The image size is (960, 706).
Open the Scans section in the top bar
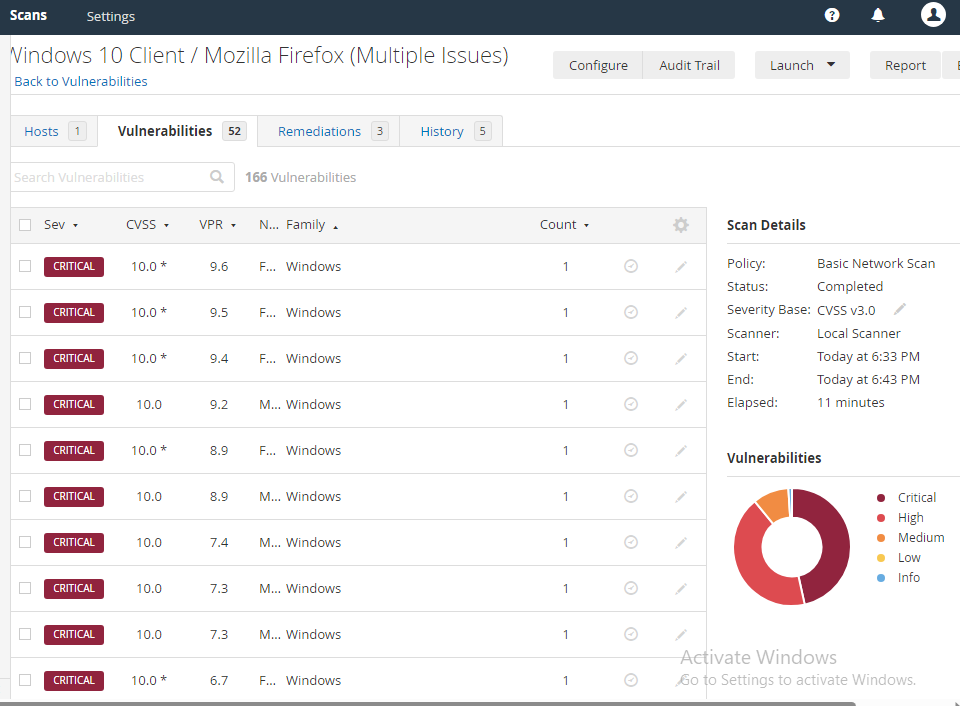(28, 15)
